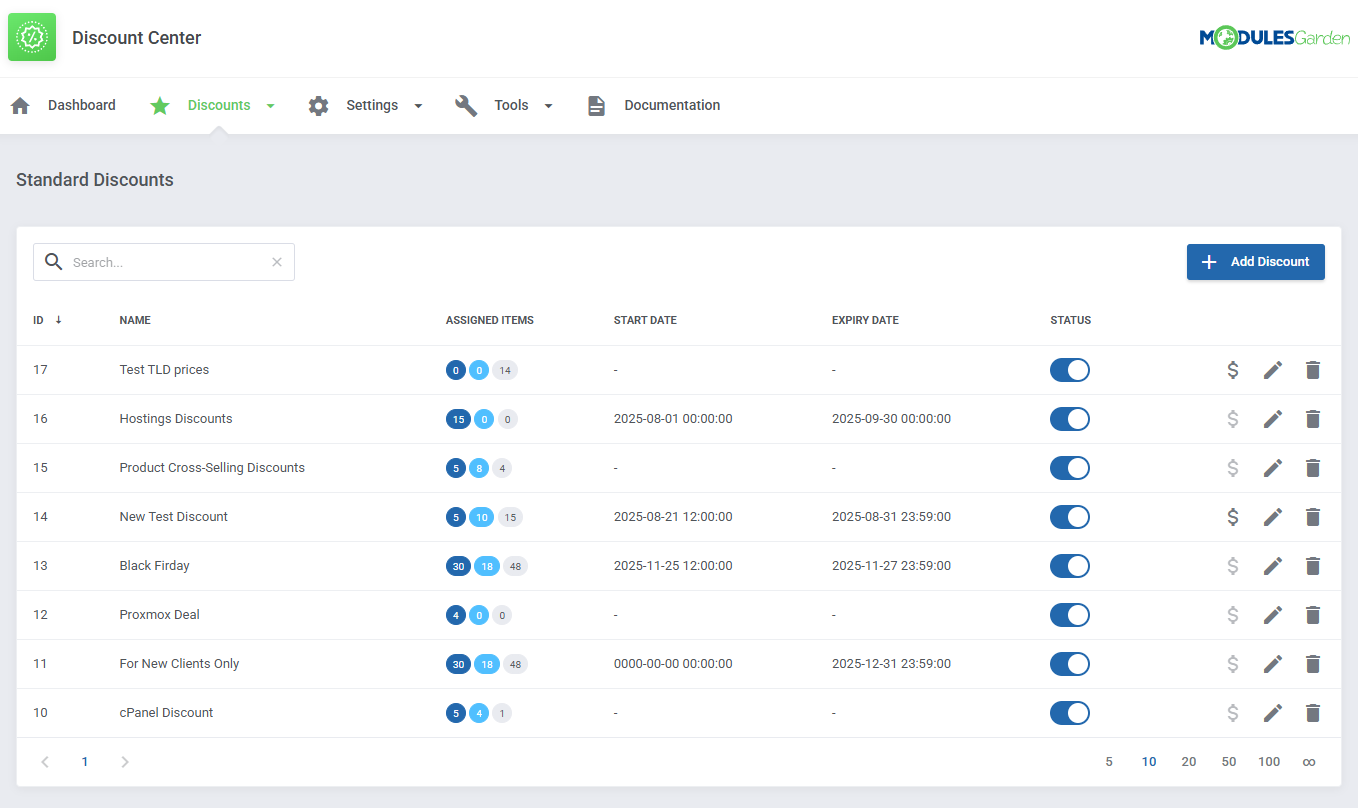Edit the For New Clients Only discount
1358x808 pixels.
[x=1272, y=664]
